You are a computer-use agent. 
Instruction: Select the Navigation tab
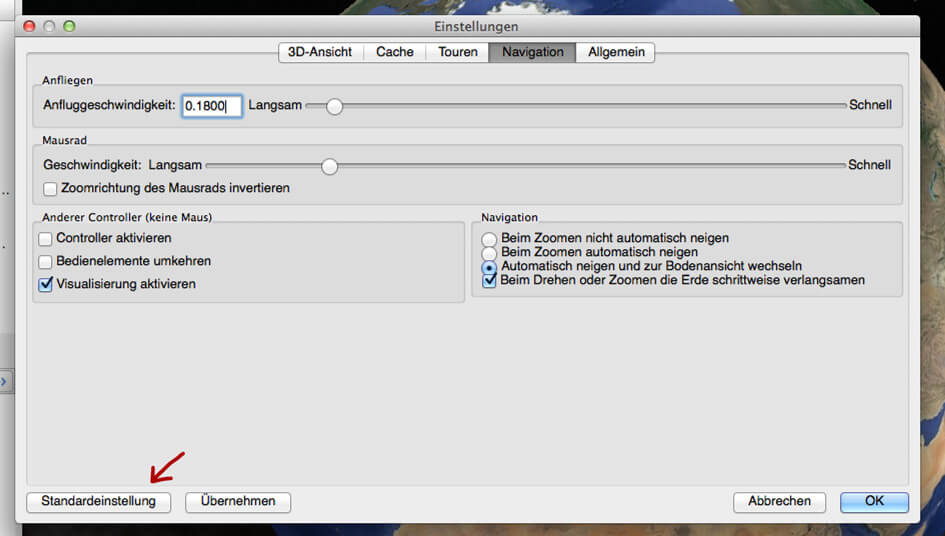(532, 52)
